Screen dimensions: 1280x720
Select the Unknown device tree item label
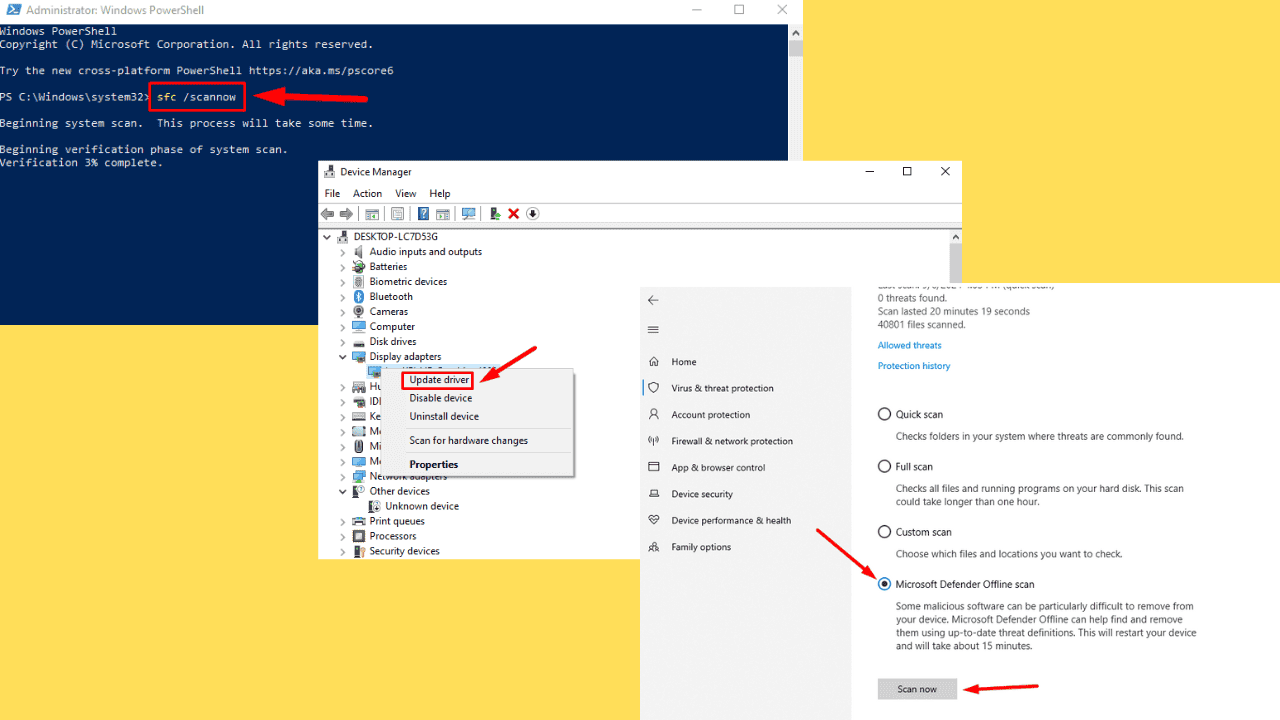422,506
